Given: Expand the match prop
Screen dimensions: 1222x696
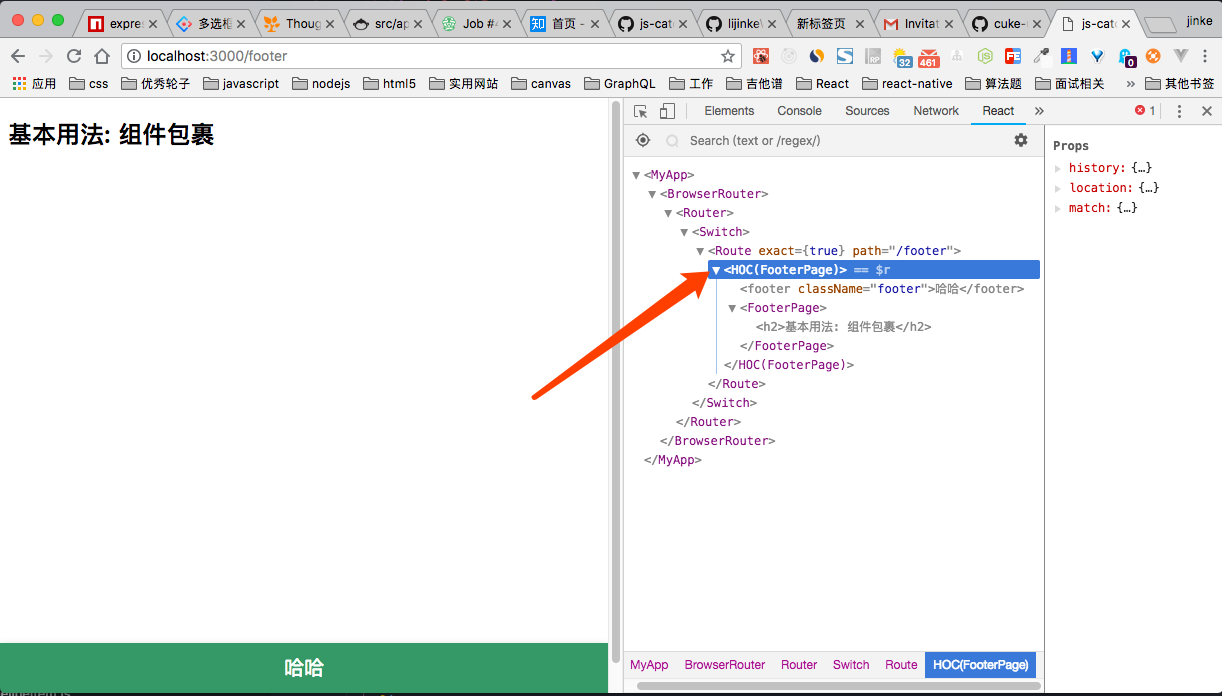Looking at the screenshot, I should [1058, 208].
